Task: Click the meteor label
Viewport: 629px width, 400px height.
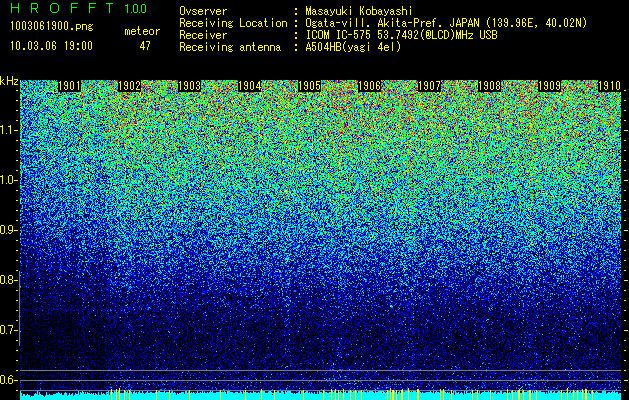Action: (x=142, y=31)
